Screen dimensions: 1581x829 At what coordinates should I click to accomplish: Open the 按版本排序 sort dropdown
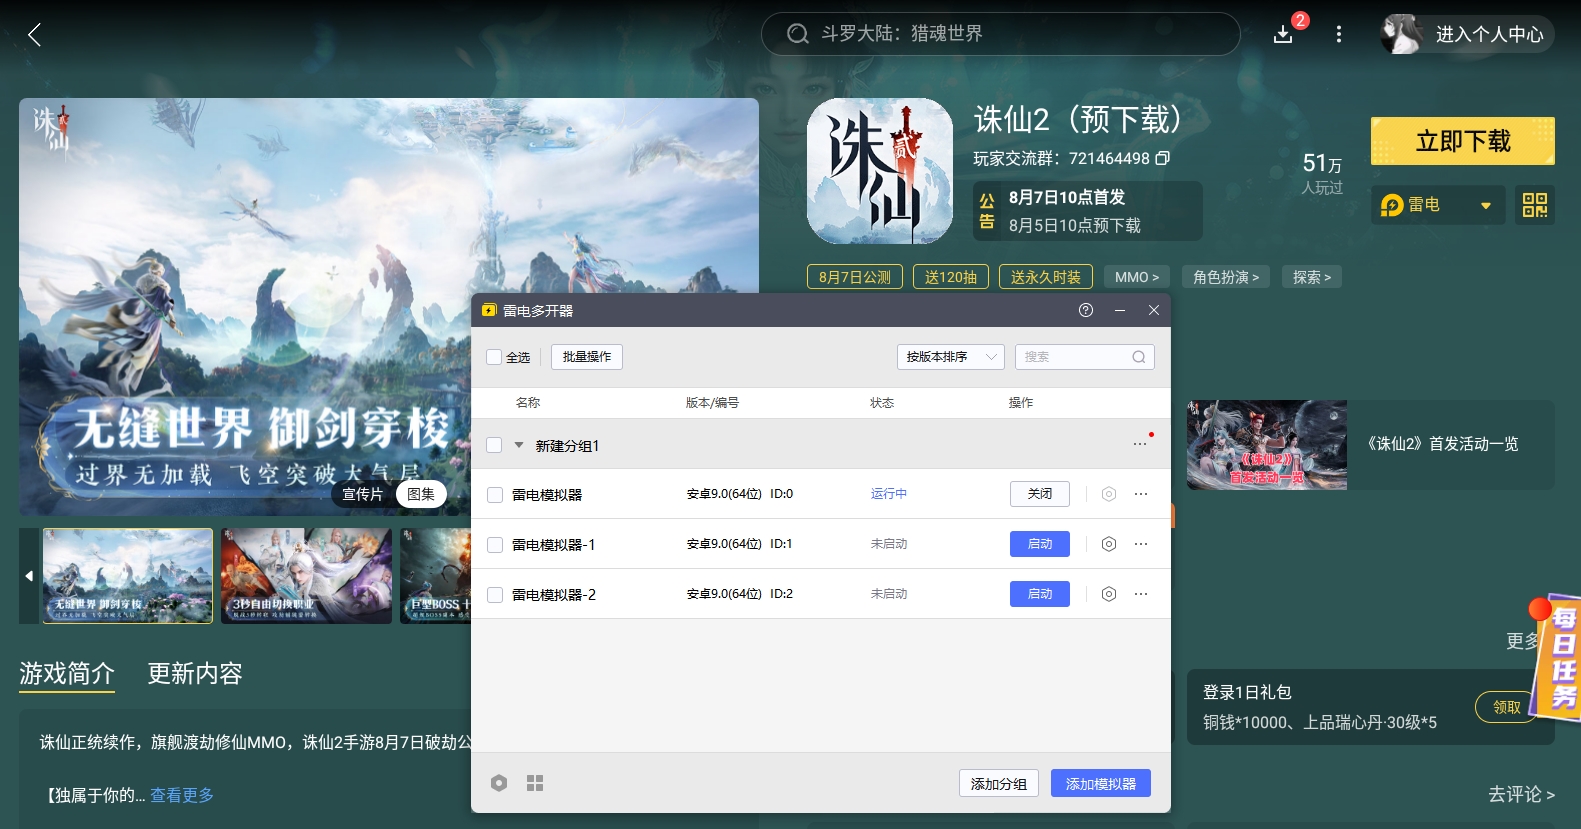click(951, 357)
